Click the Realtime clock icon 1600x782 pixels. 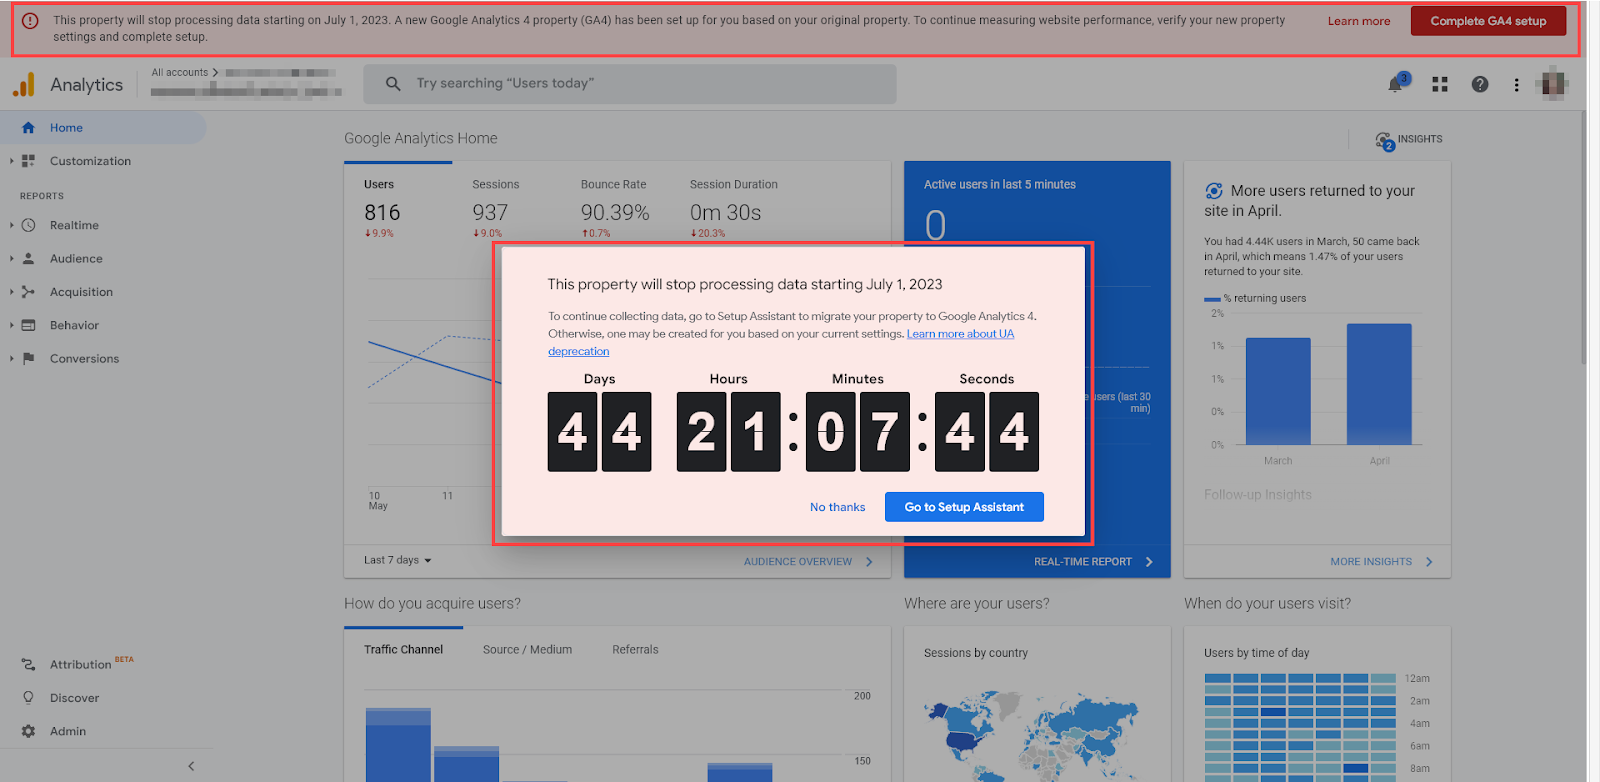(x=28, y=225)
